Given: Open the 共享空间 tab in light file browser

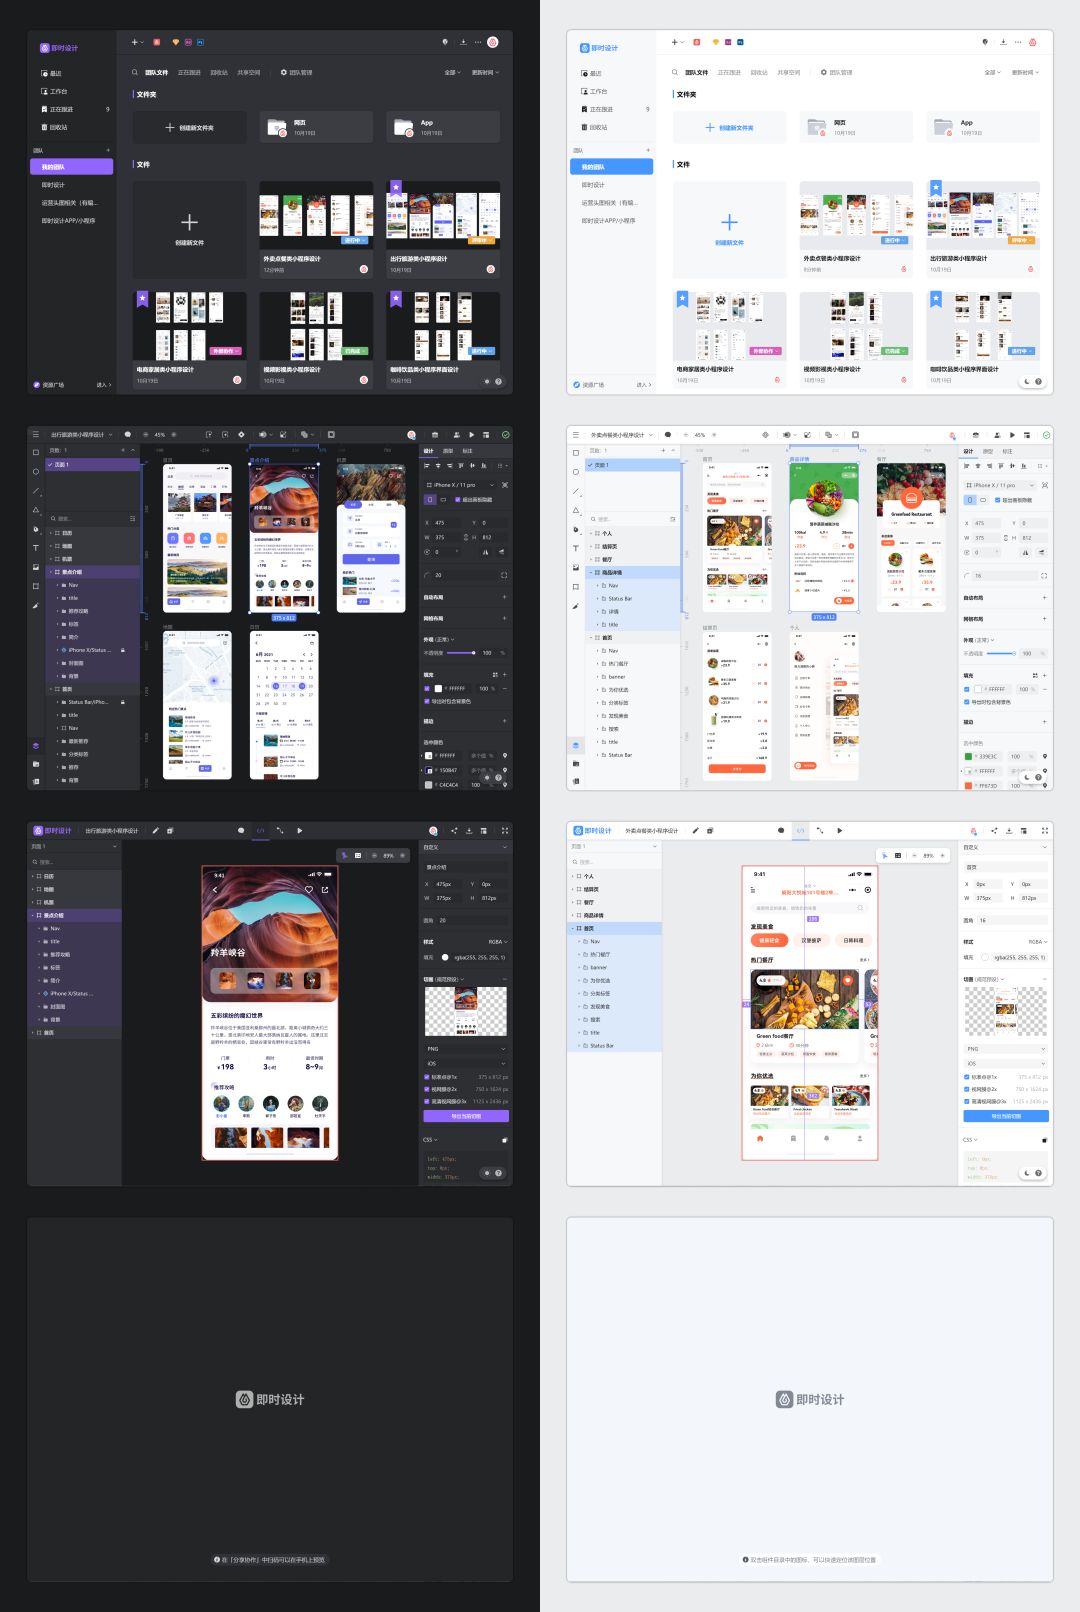Looking at the screenshot, I should (789, 72).
